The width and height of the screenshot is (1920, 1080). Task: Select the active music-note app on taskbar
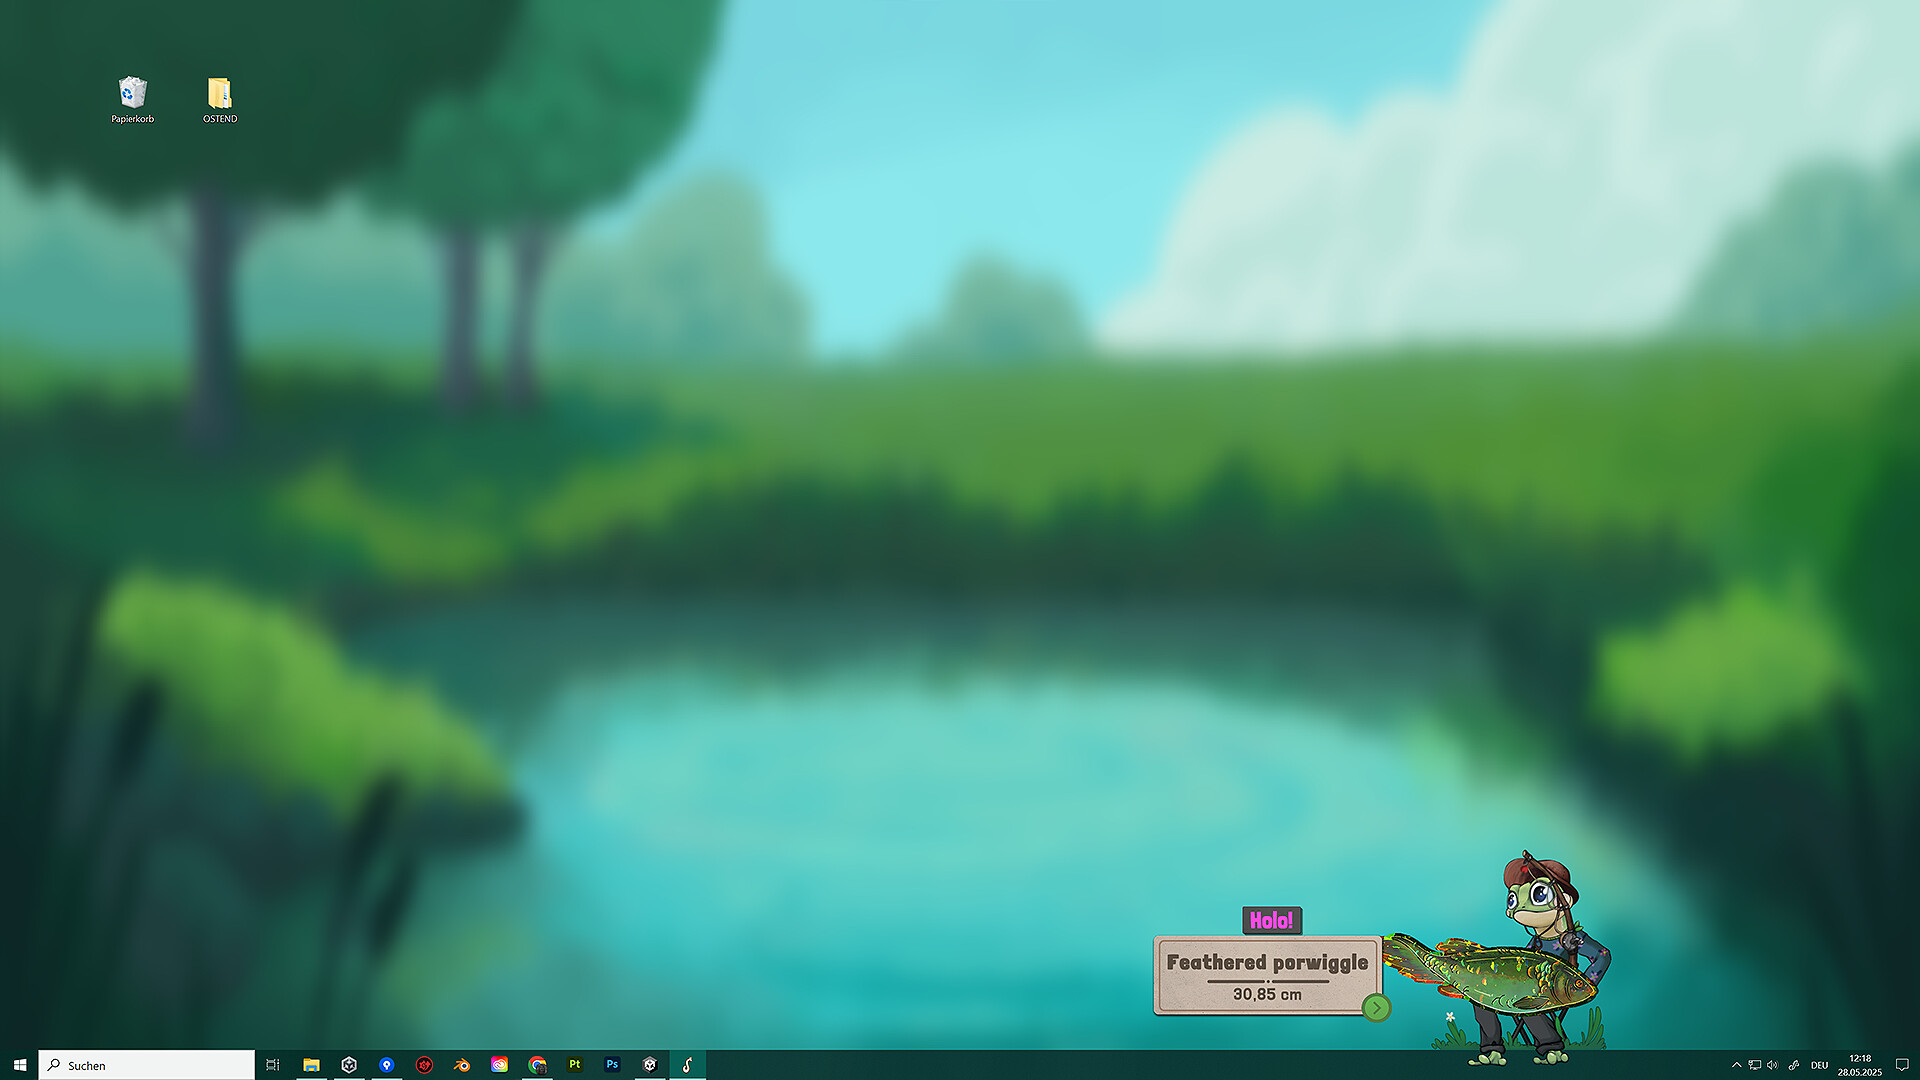point(687,1065)
